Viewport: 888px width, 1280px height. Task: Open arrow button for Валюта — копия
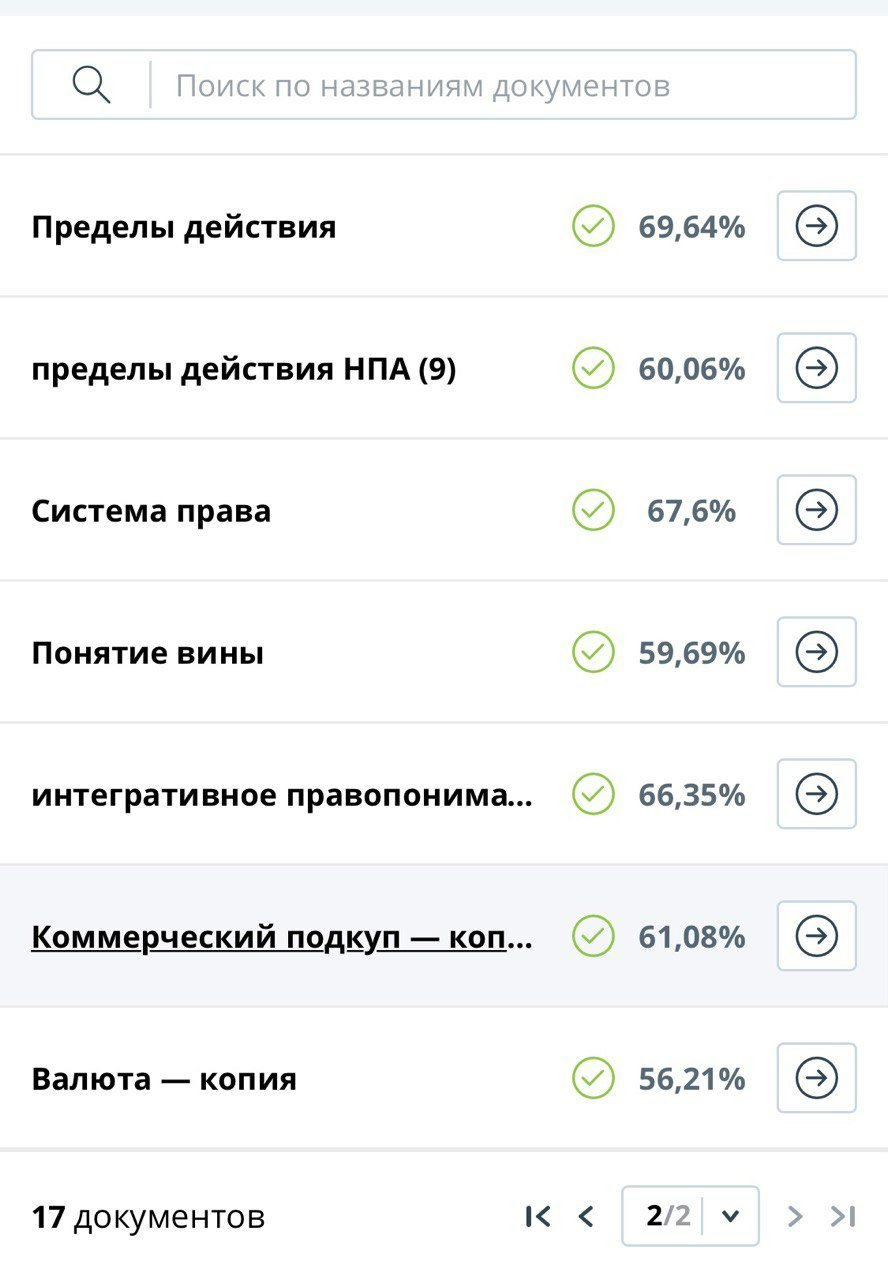tap(816, 1078)
